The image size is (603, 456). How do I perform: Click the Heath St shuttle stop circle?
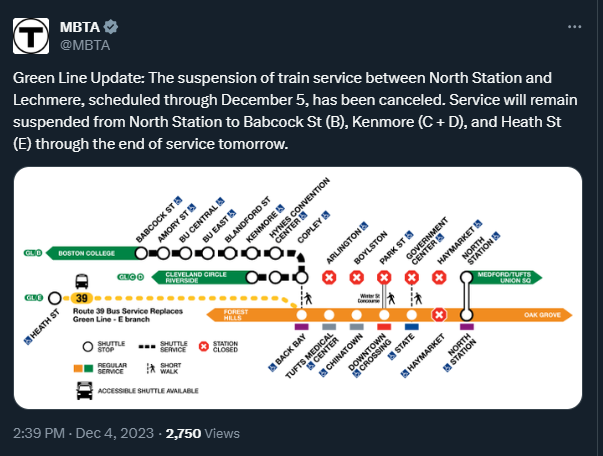tap(54, 297)
